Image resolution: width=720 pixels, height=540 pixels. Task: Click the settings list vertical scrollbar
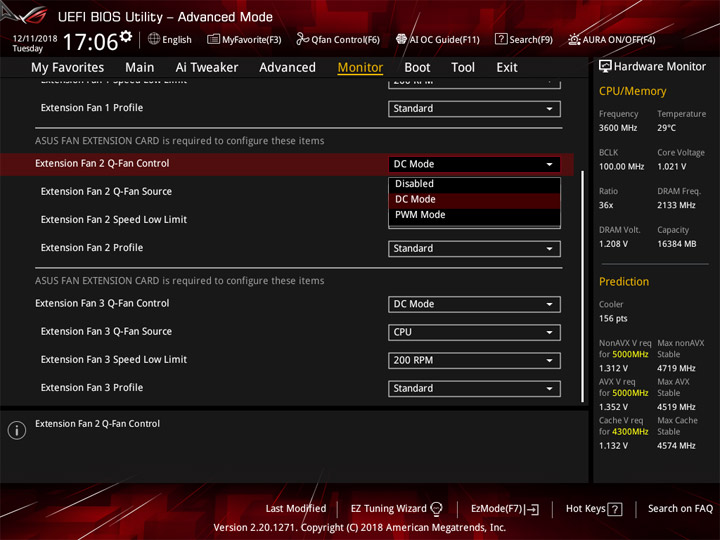coord(582,287)
